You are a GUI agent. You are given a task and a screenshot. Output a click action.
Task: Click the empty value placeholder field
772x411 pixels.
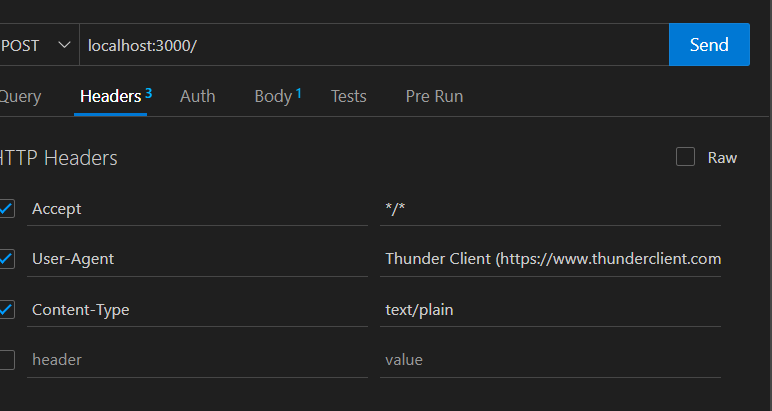pos(550,360)
